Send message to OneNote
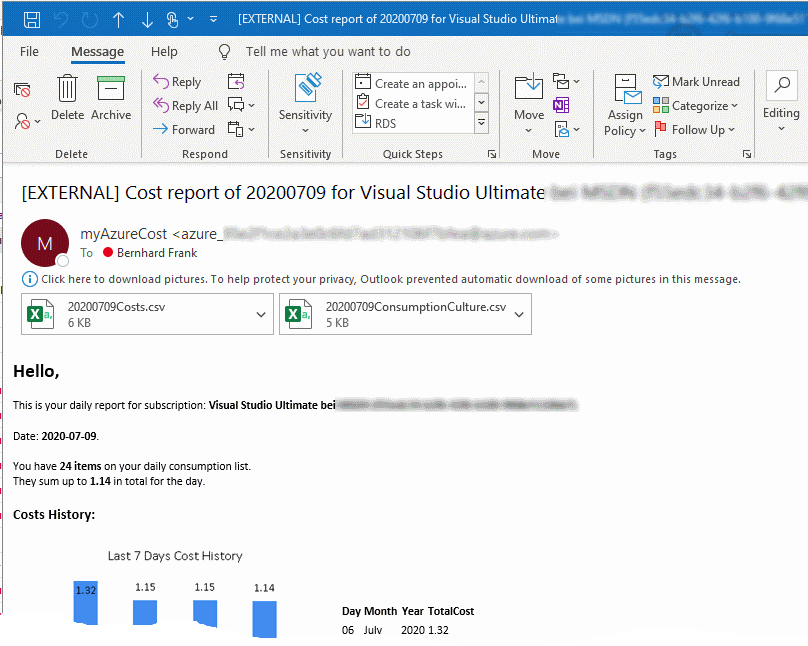This screenshot has height=646, width=808. 562,105
